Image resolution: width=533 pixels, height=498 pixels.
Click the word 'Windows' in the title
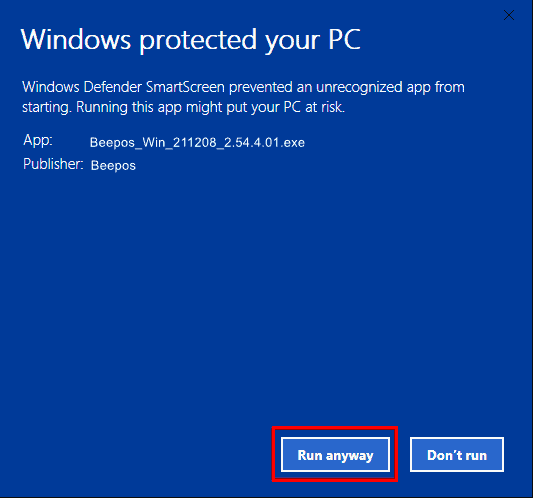(x=76, y=40)
